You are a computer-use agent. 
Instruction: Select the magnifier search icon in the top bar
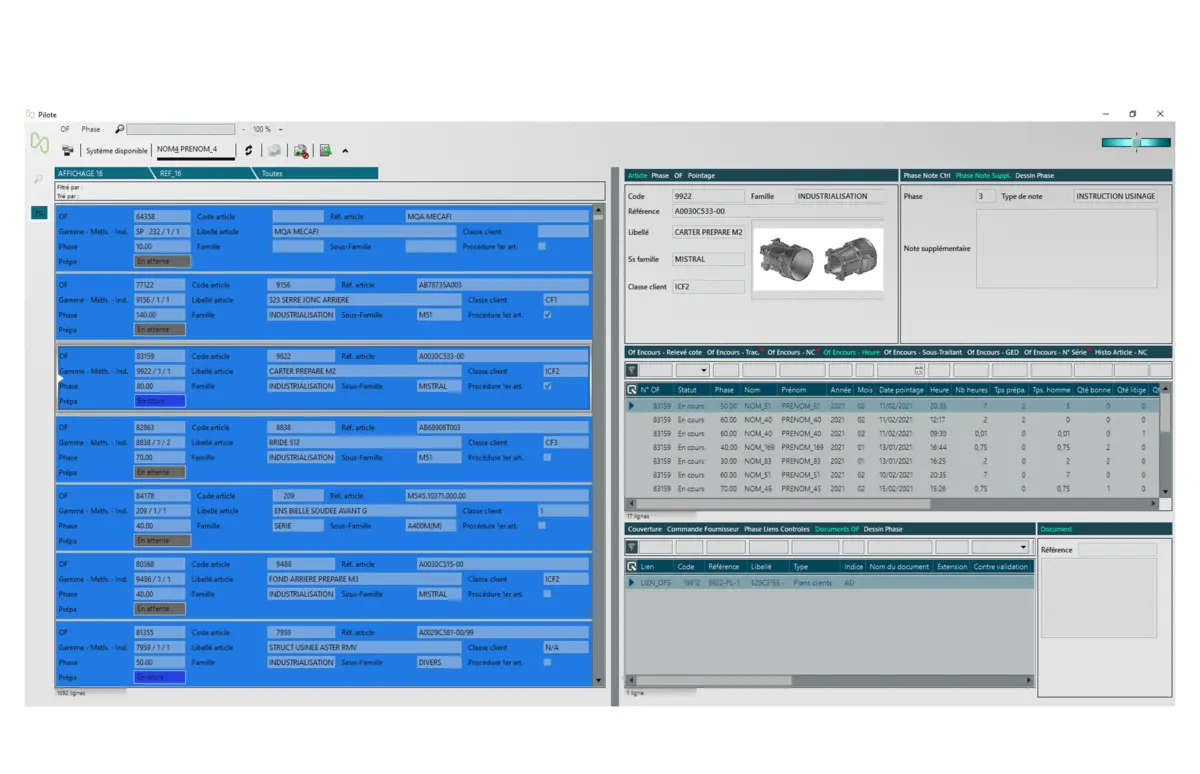tap(118, 128)
